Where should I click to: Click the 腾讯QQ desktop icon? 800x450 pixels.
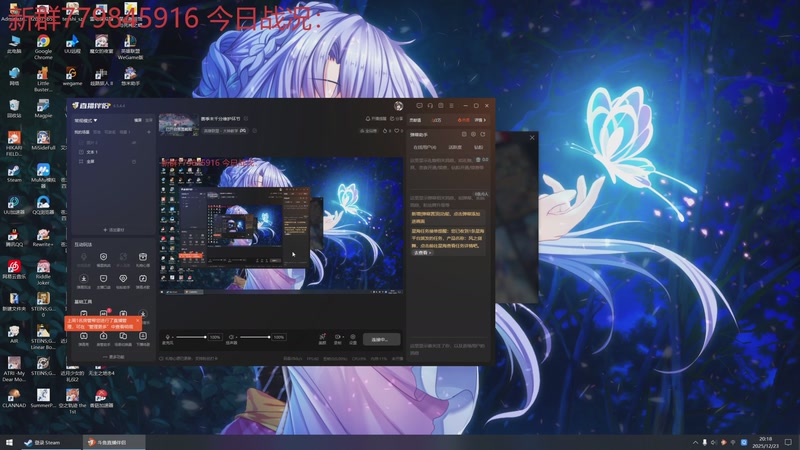[x=13, y=238]
